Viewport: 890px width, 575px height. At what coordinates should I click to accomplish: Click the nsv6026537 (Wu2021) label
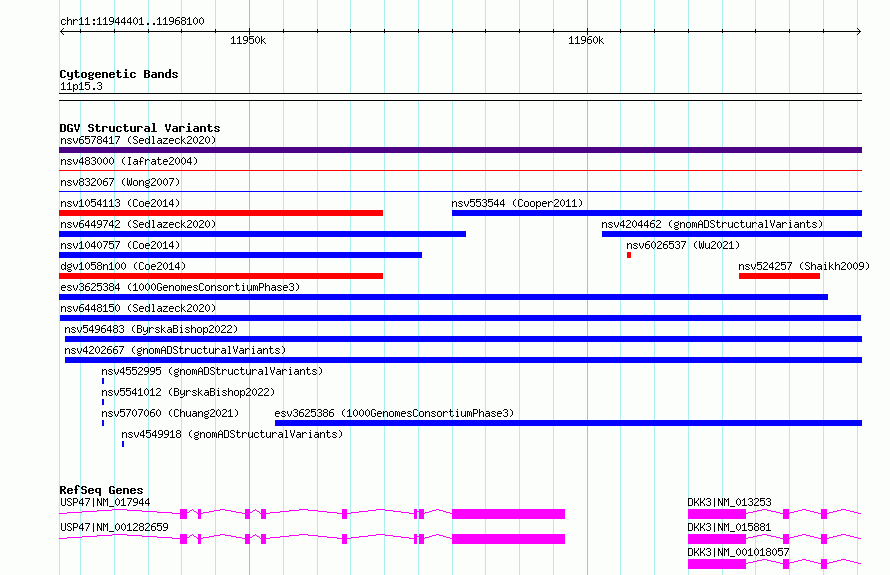tap(683, 245)
